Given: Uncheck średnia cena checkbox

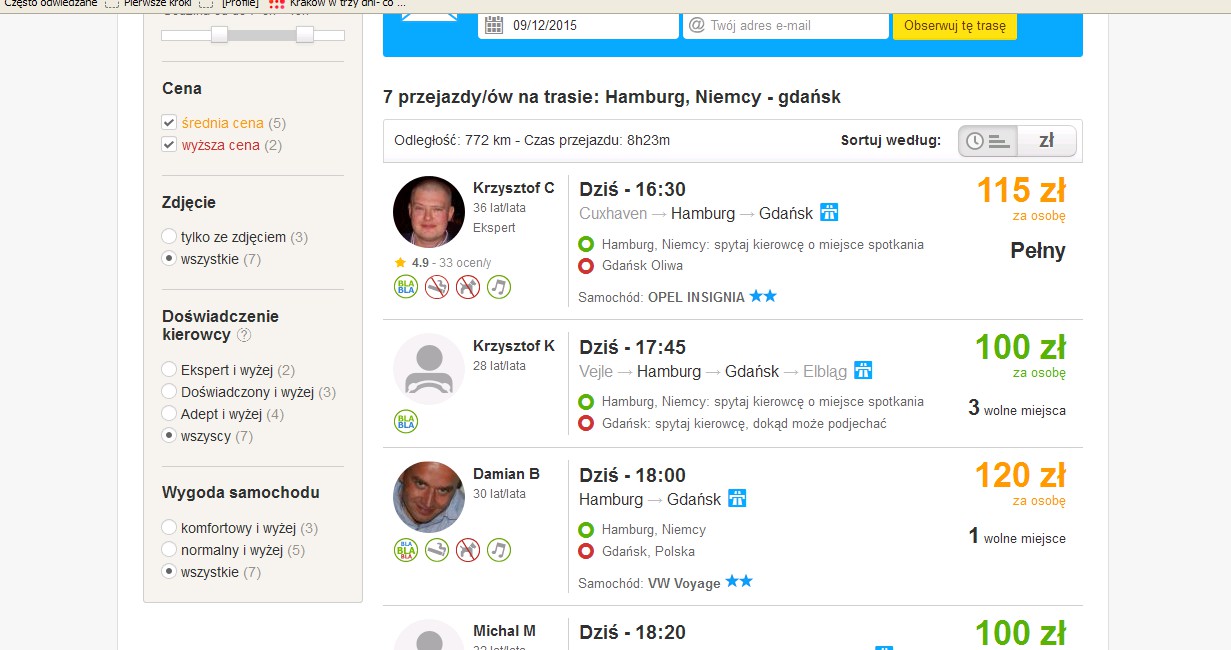Looking at the screenshot, I should point(169,122).
